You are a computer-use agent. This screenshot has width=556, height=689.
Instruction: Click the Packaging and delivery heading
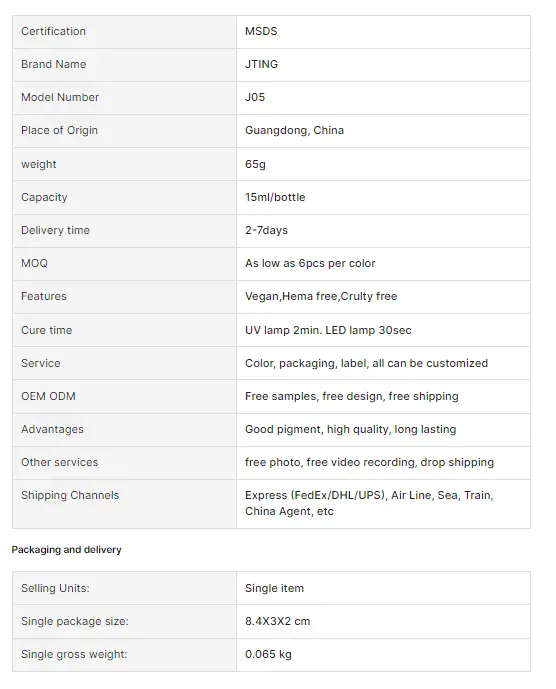(x=66, y=550)
